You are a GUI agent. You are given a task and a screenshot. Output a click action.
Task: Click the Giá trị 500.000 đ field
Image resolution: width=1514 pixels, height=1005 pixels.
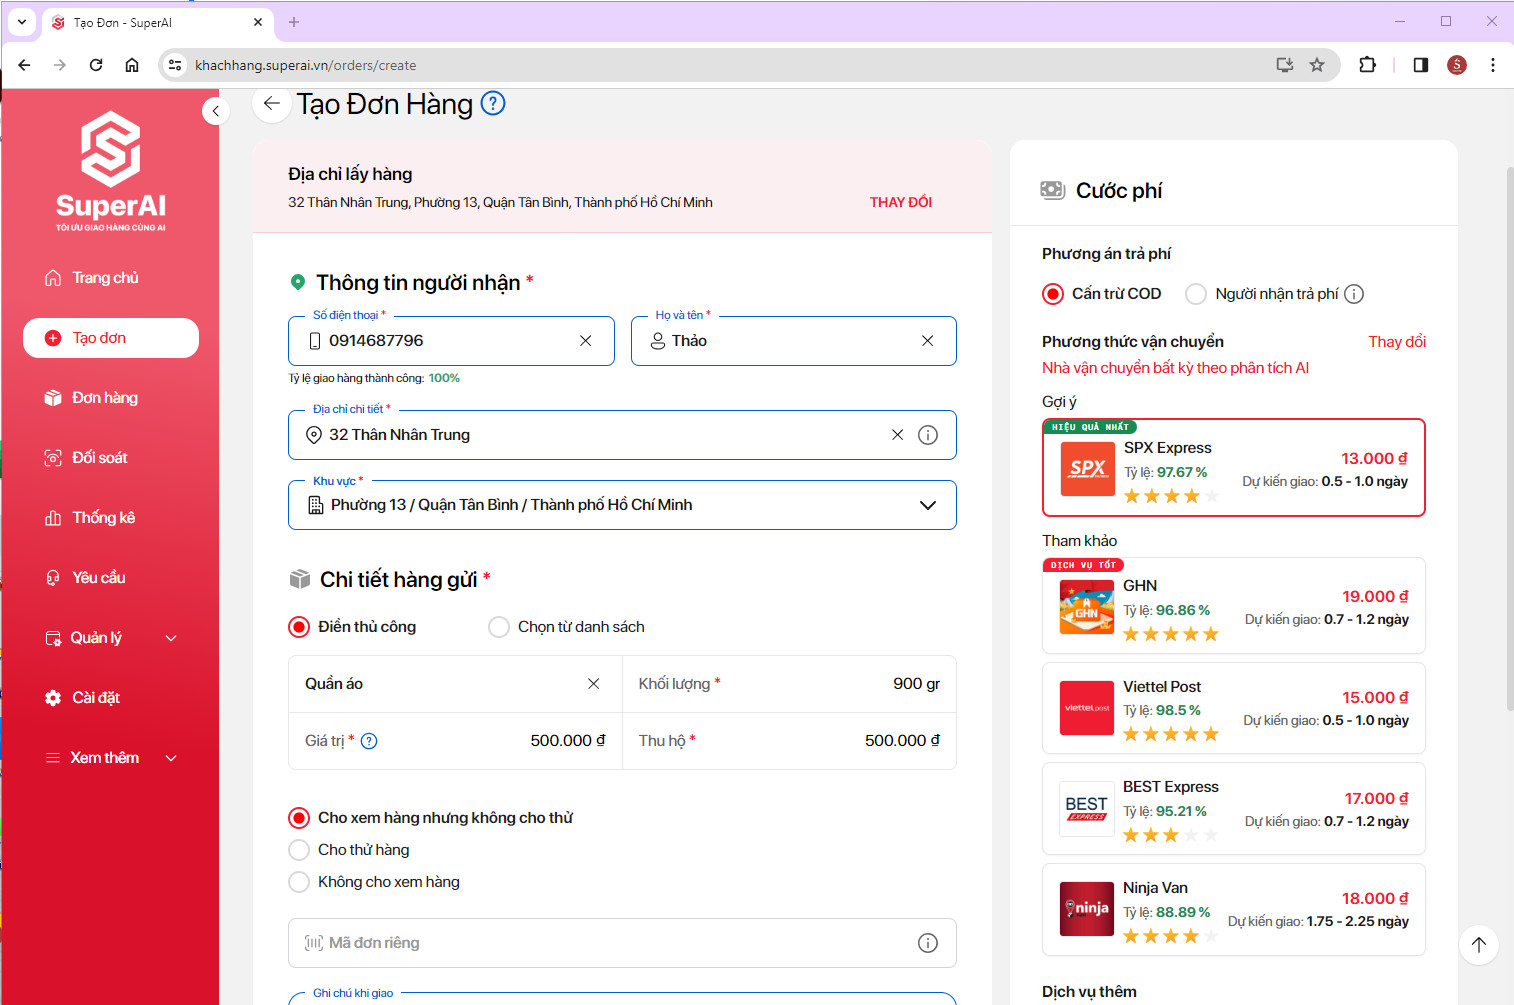pyautogui.click(x=455, y=741)
